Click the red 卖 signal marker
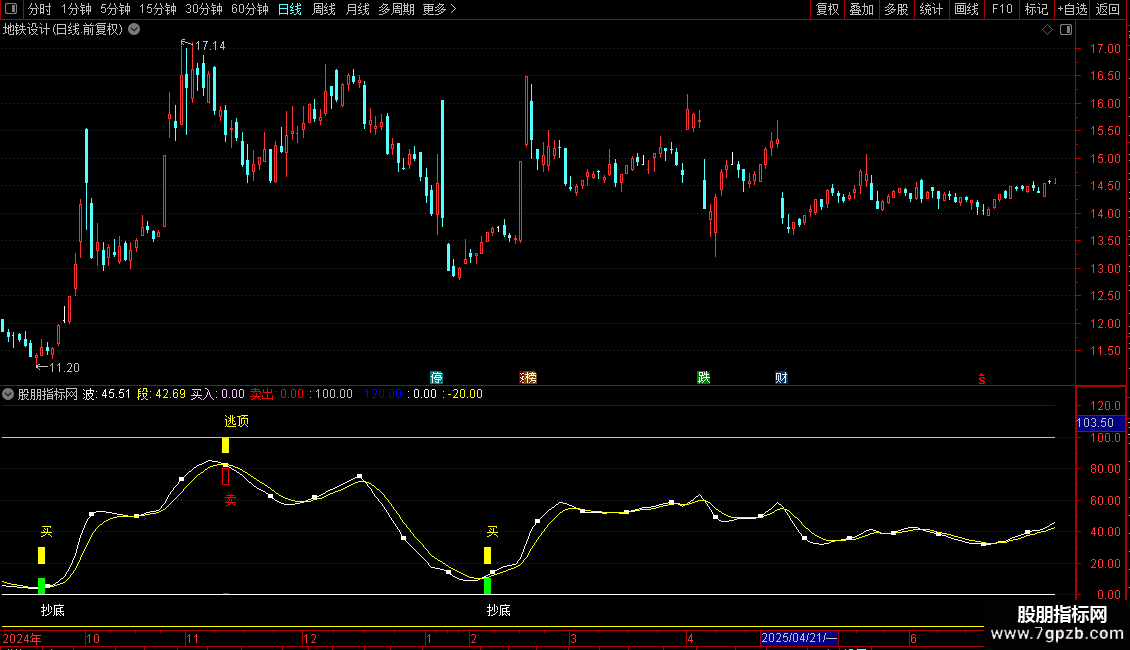The width and height of the screenshot is (1130, 650). pos(230,499)
